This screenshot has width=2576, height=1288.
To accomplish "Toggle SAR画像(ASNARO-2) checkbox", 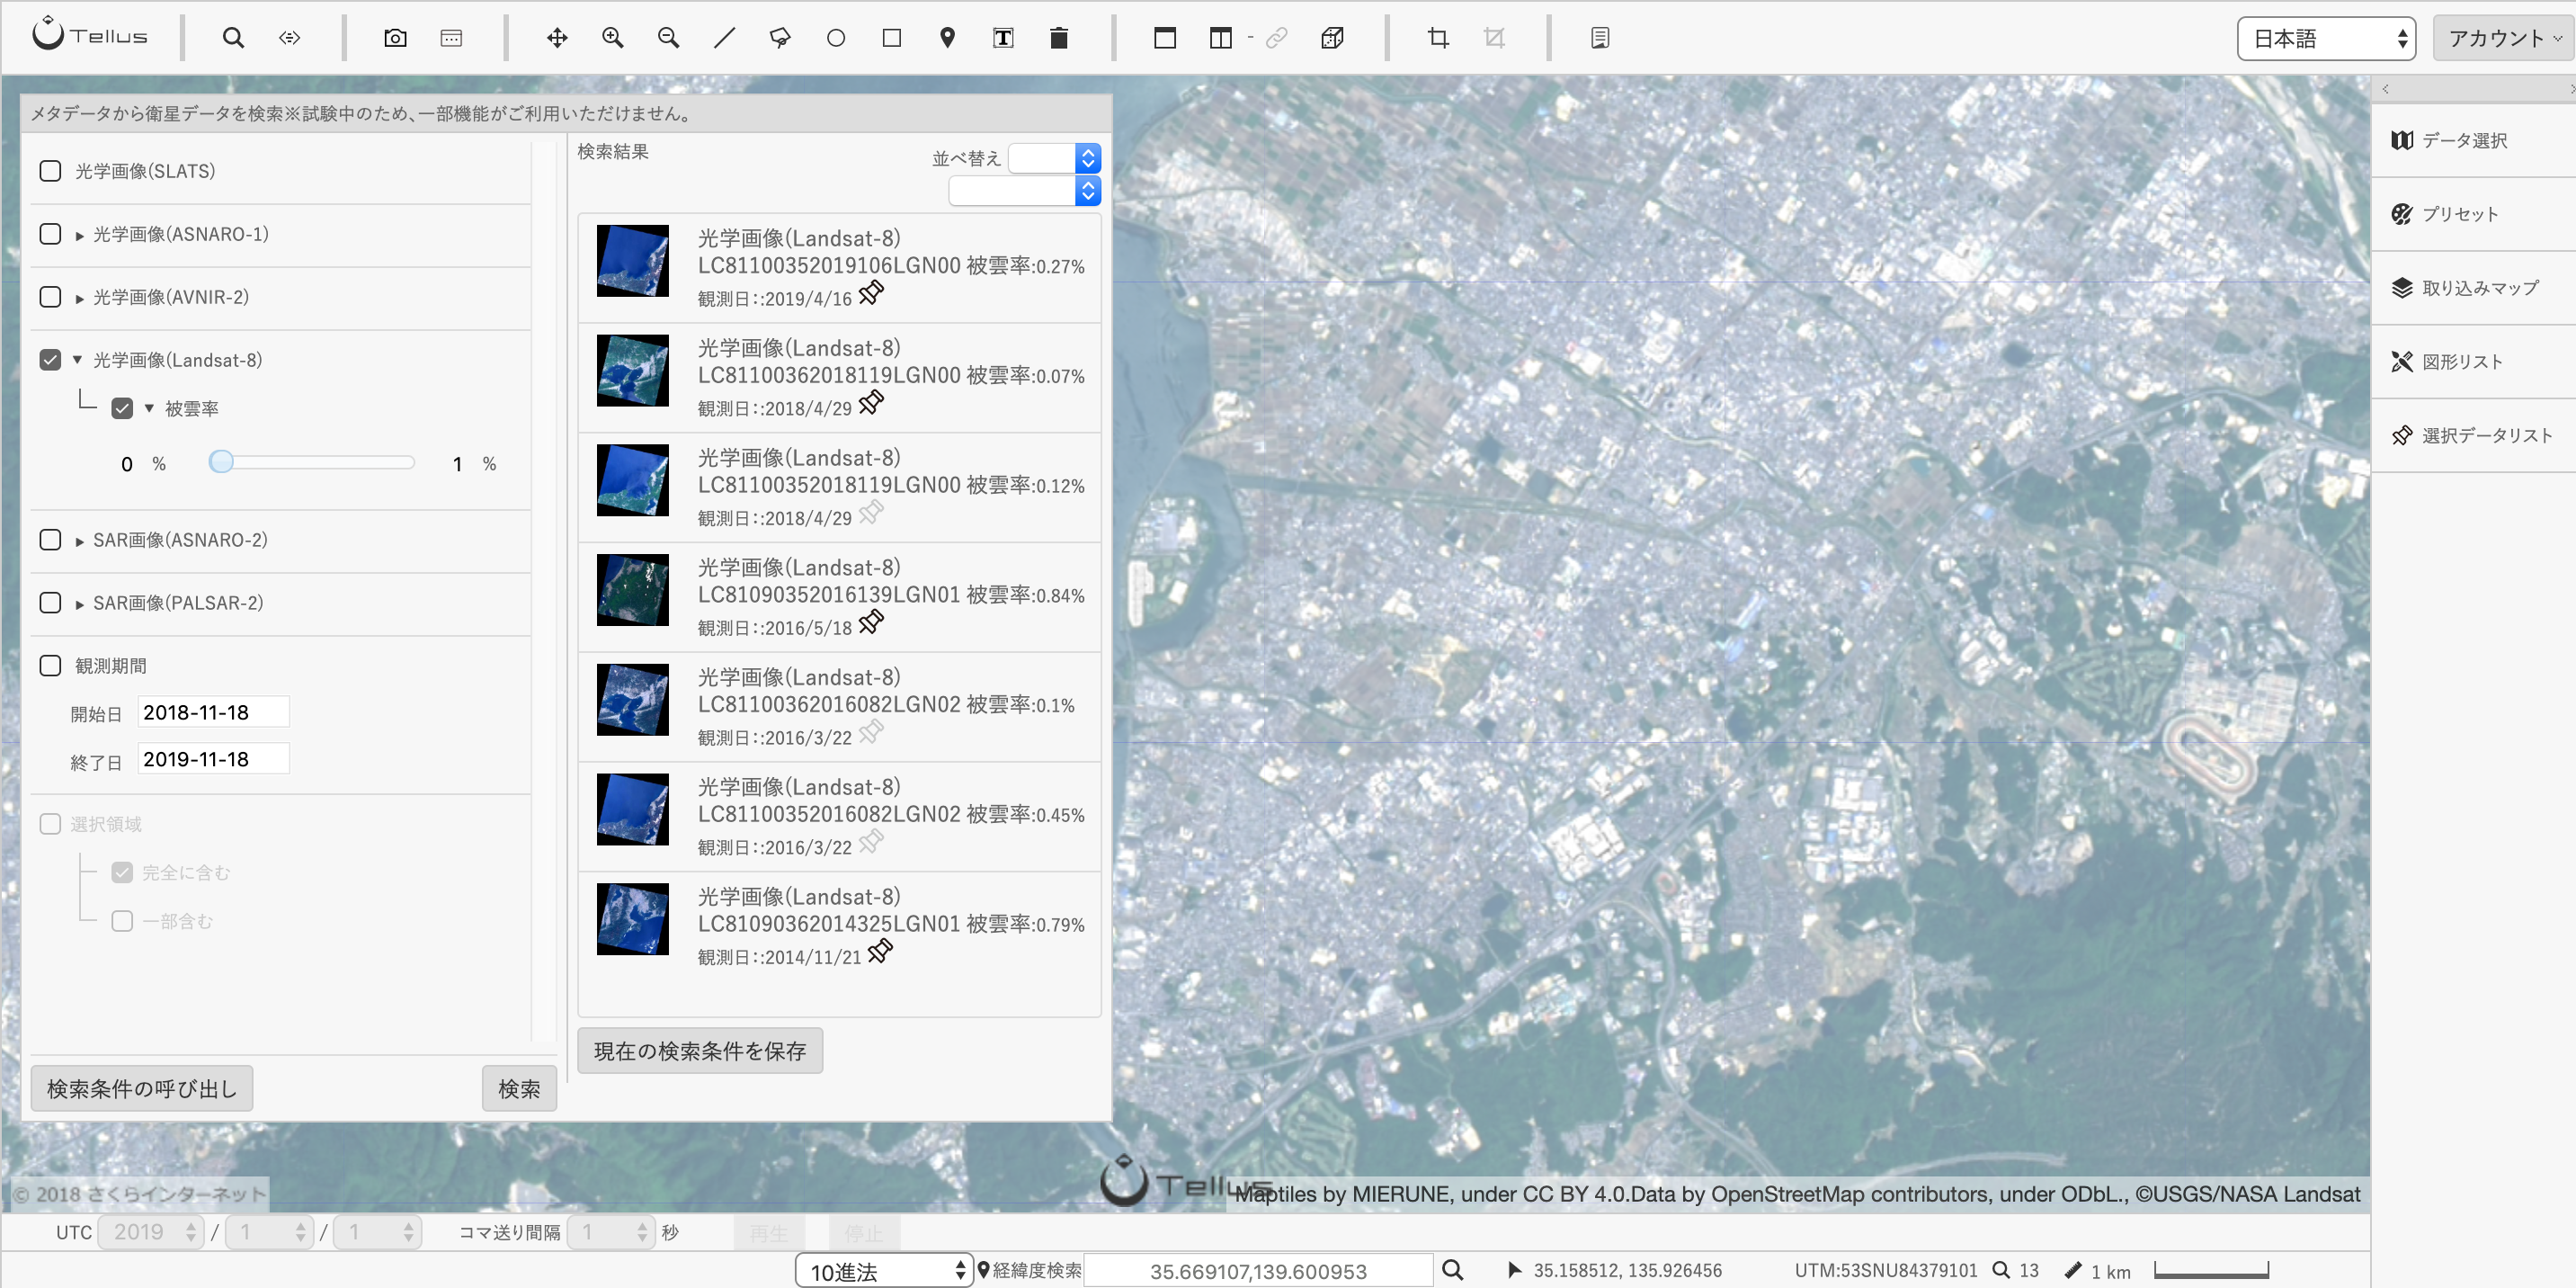I will coord(50,540).
